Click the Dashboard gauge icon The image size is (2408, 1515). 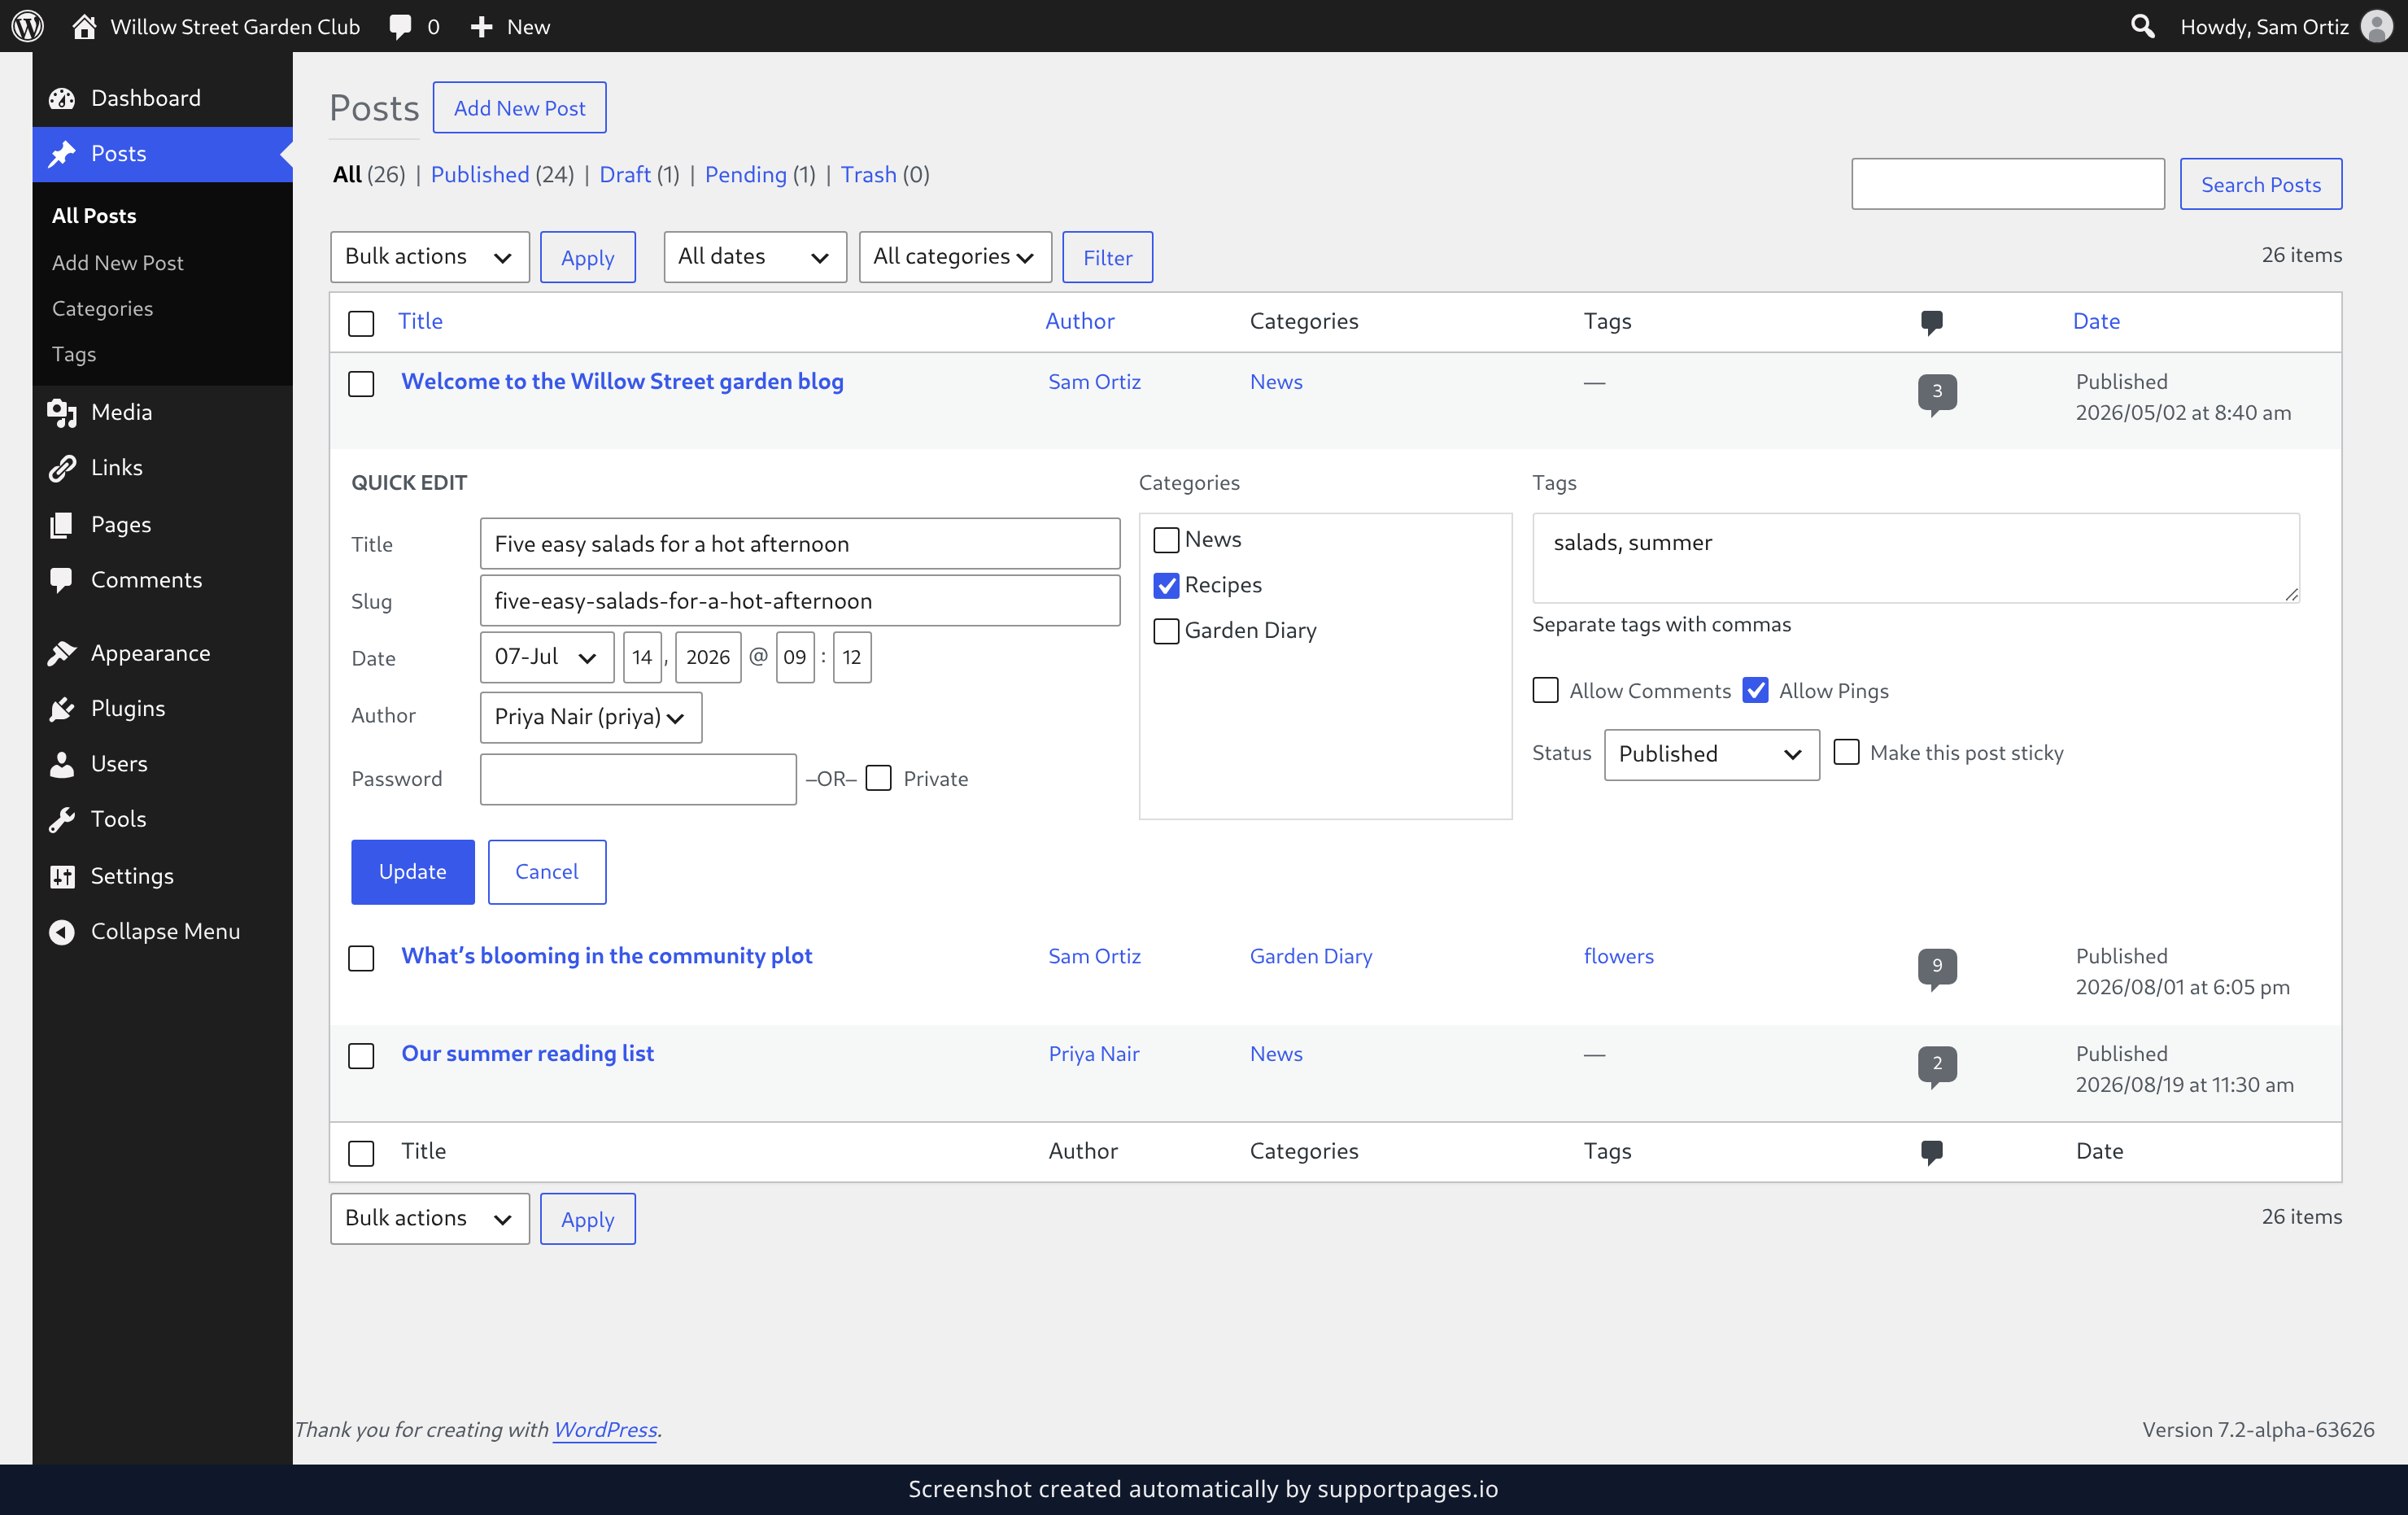click(x=62, y=98)
